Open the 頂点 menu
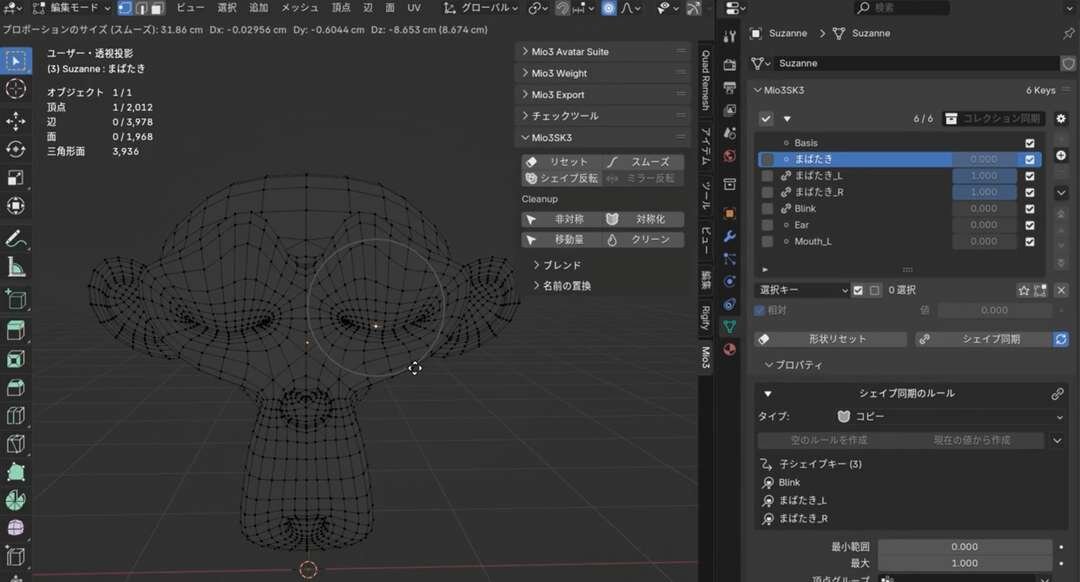The height and width of the screenshot is (582, 1080). pos(341,8)
